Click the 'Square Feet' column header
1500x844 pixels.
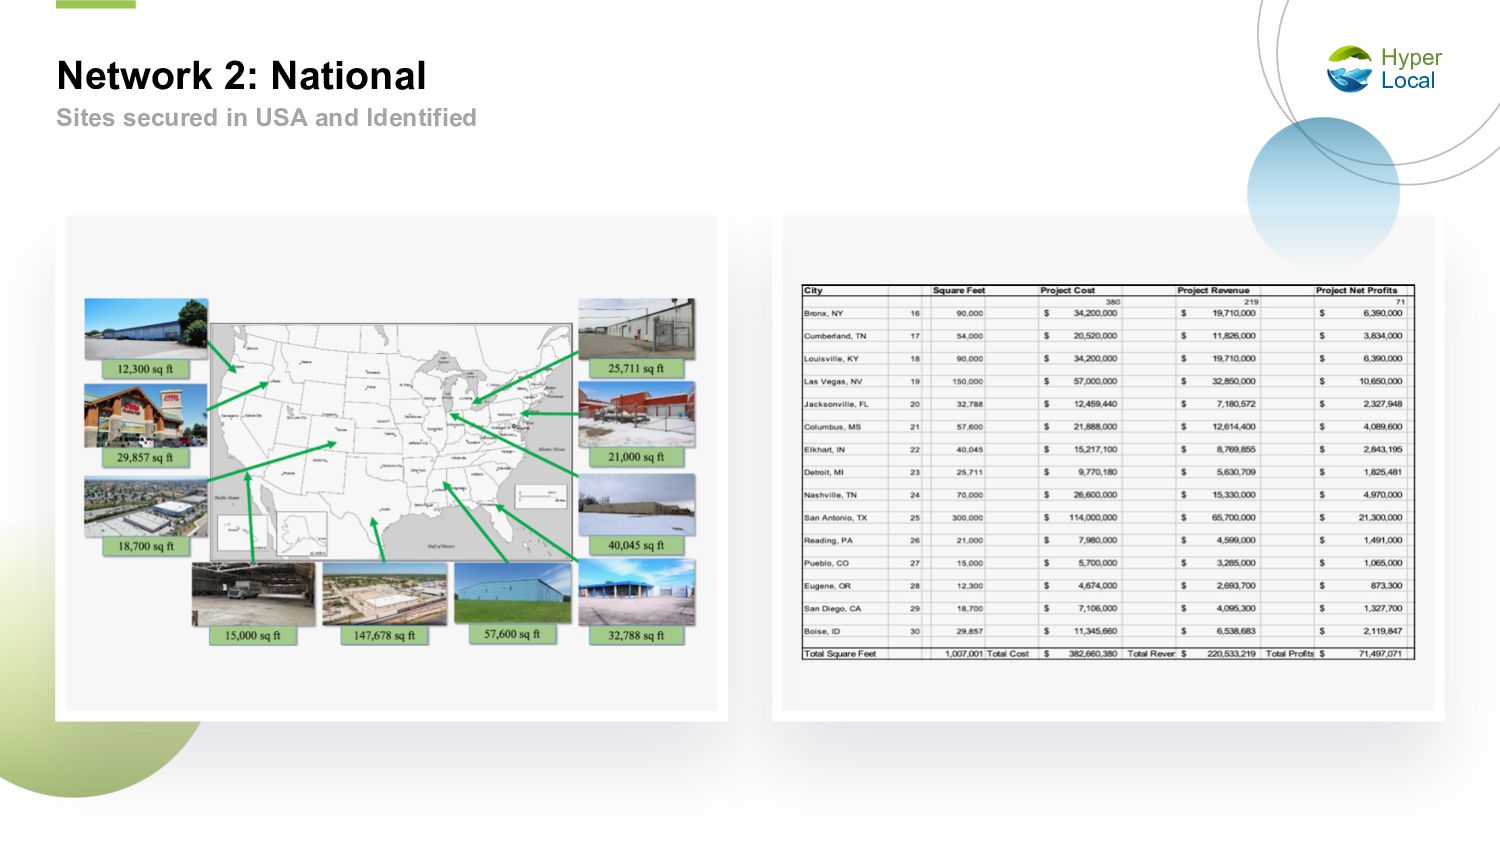(x=959, y=290)
